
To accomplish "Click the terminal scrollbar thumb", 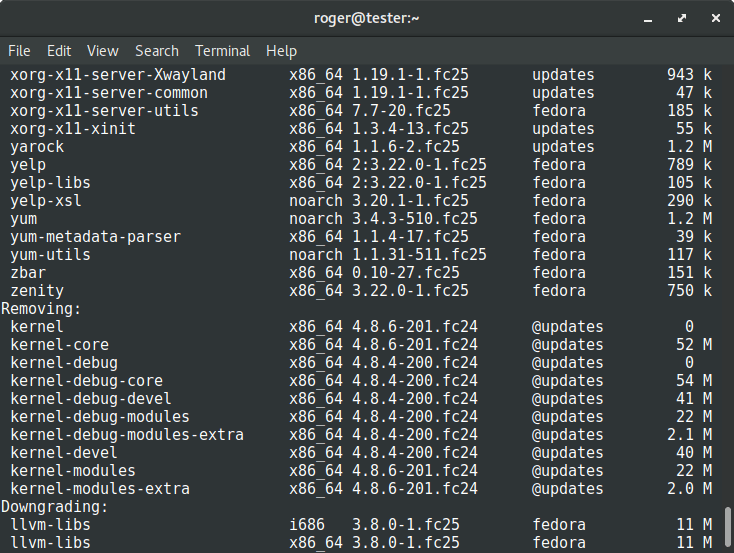I will (728, 526).
